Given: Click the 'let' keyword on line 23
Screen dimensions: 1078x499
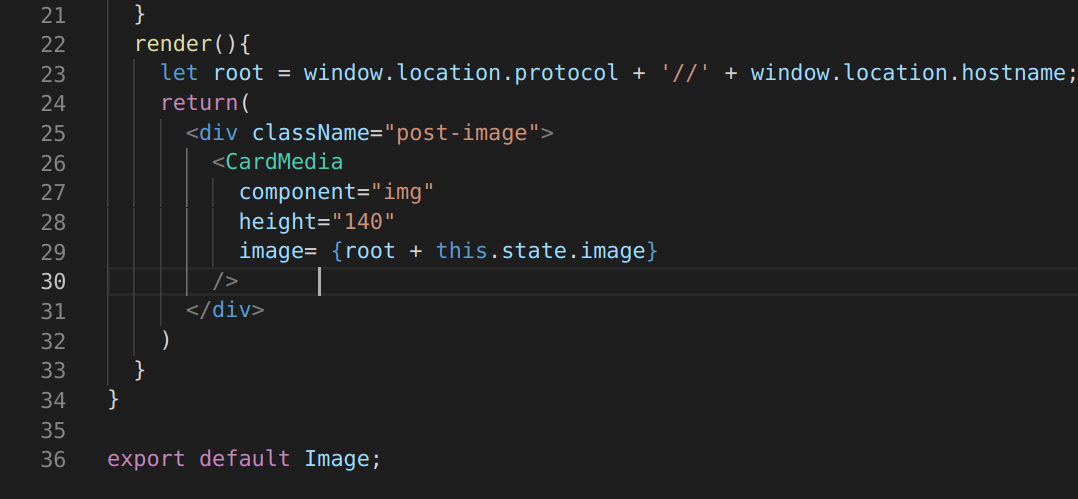Looking at the screenshot, I should (x=179, y=74).
